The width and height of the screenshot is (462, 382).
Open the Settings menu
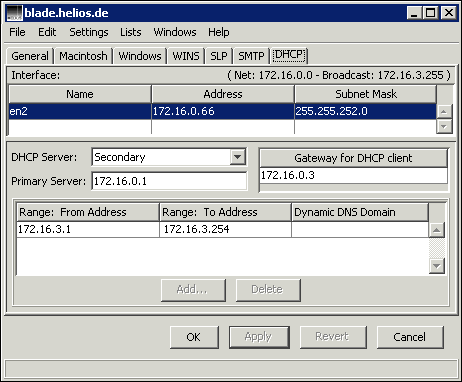[x=89, y=32]
